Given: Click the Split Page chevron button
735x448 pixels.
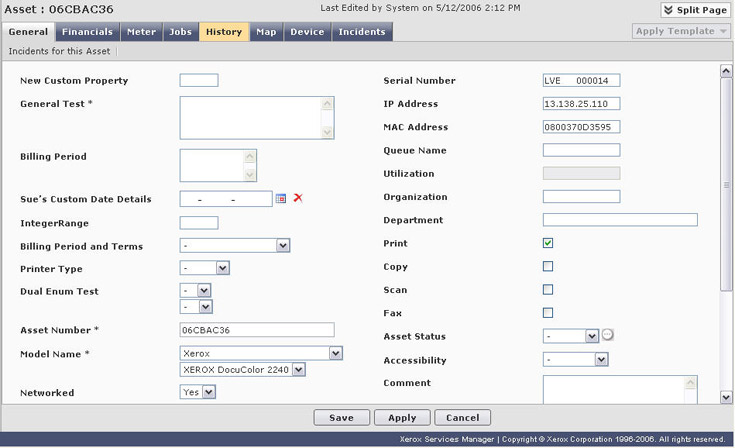Looking at the screenshot, I should click(695, 10).
